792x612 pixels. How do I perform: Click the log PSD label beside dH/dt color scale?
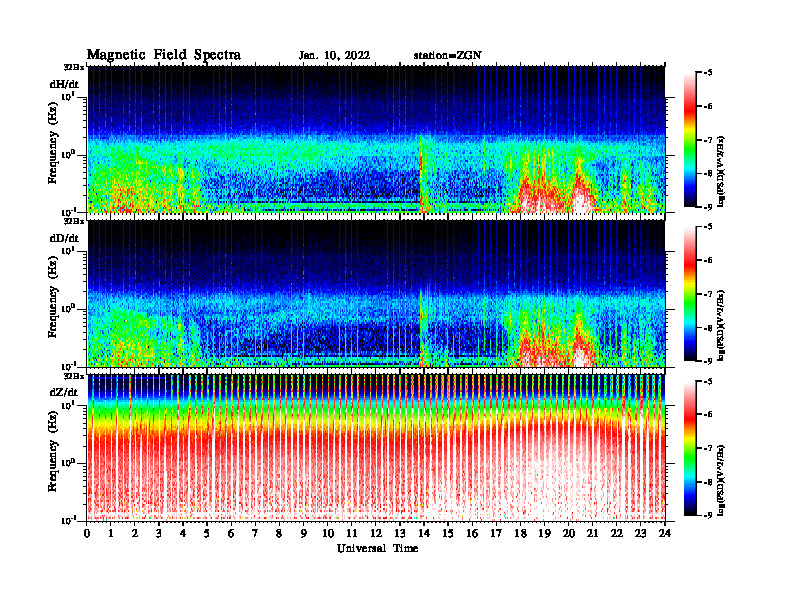721,171
